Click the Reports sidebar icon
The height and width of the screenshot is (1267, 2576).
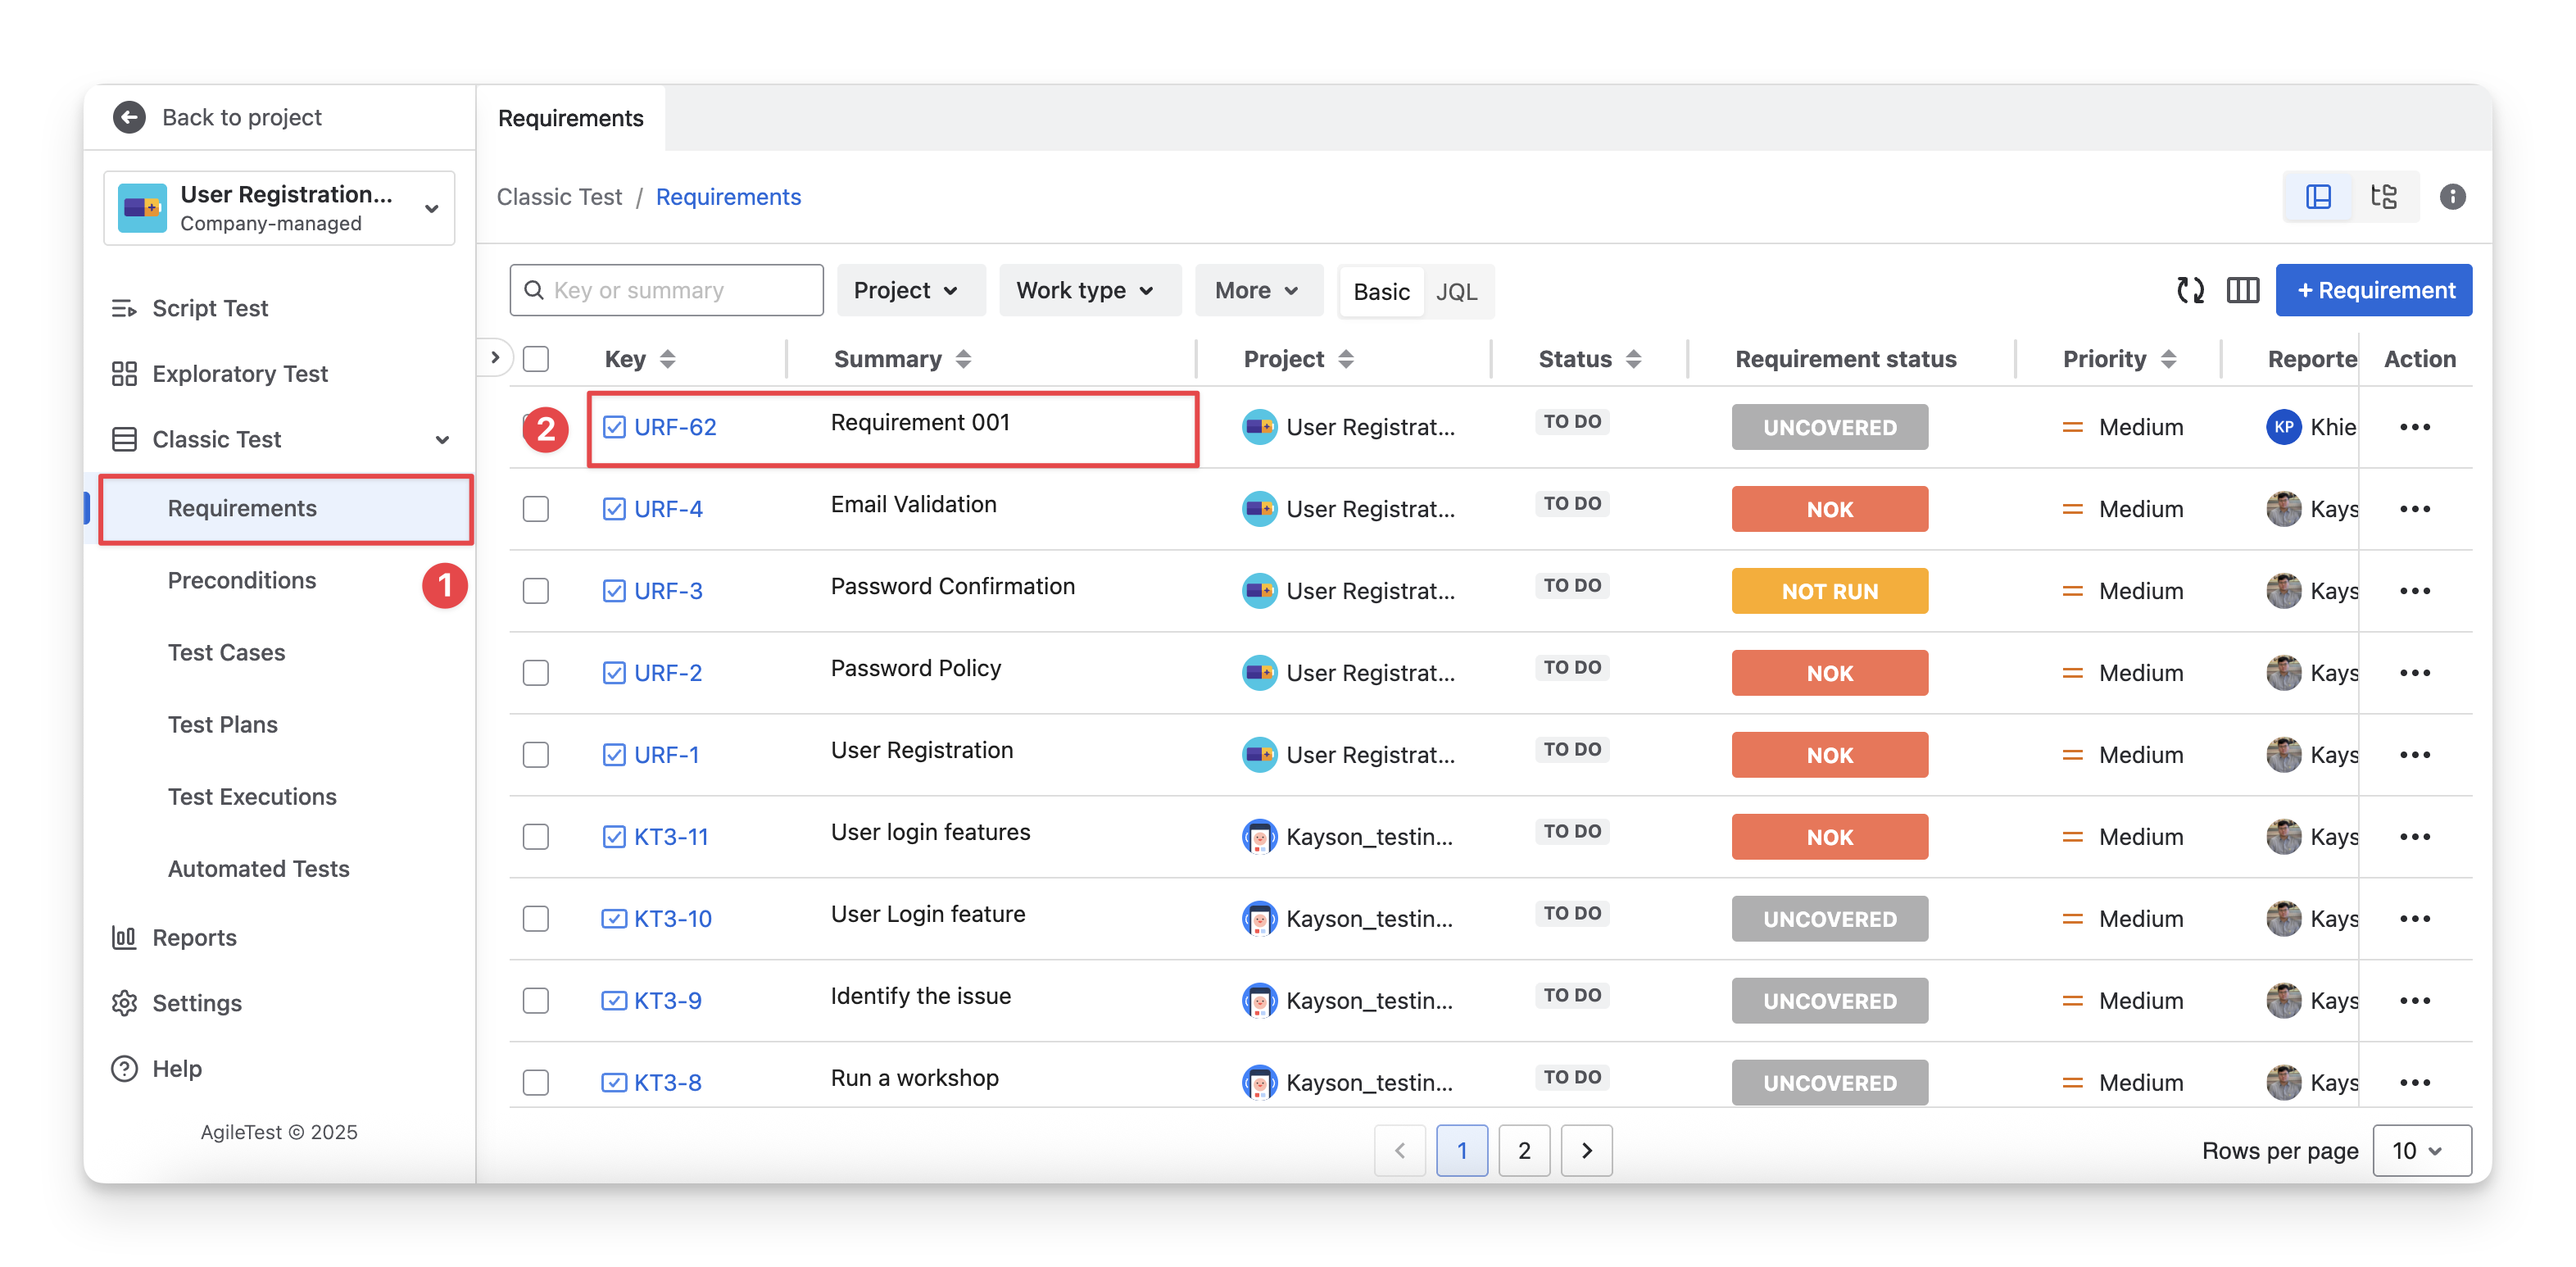coord(124,937)
